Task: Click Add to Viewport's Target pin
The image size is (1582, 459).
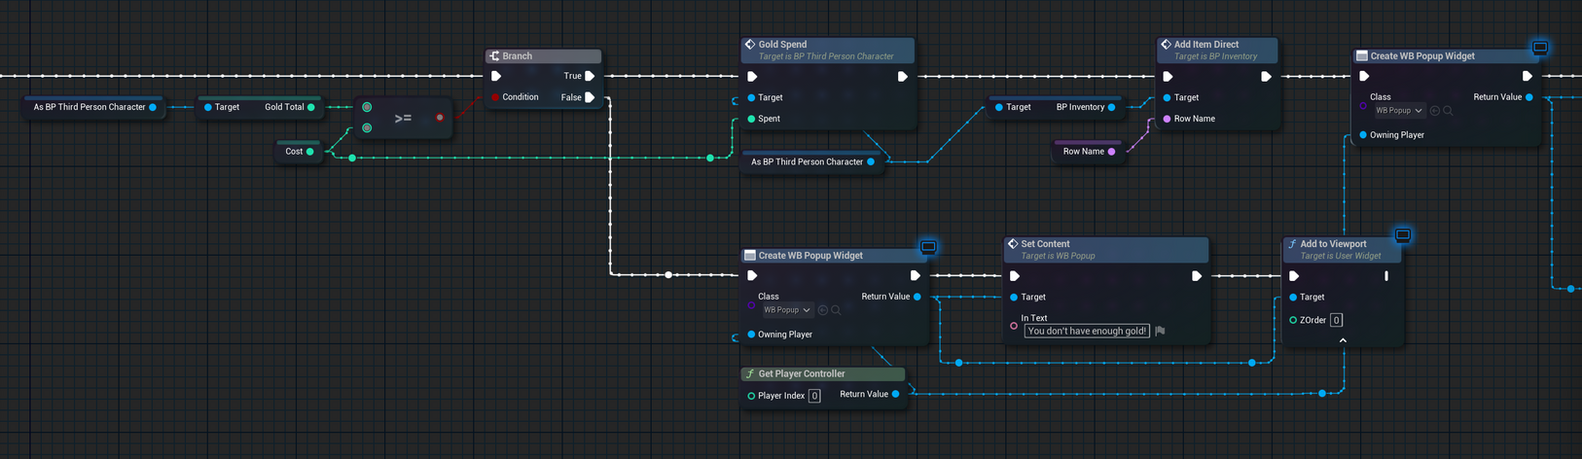Action: pyautogui.click(x=1293, y=297)
